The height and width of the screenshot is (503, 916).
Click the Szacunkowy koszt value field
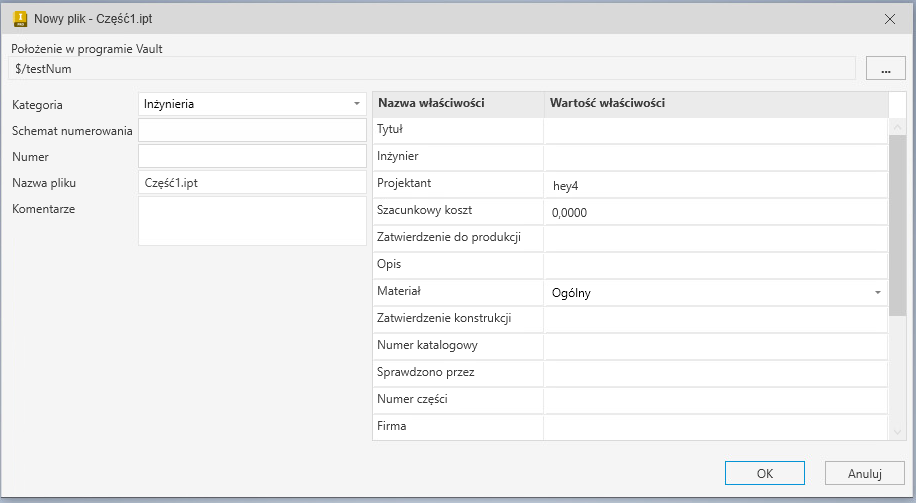pos(715,212)
